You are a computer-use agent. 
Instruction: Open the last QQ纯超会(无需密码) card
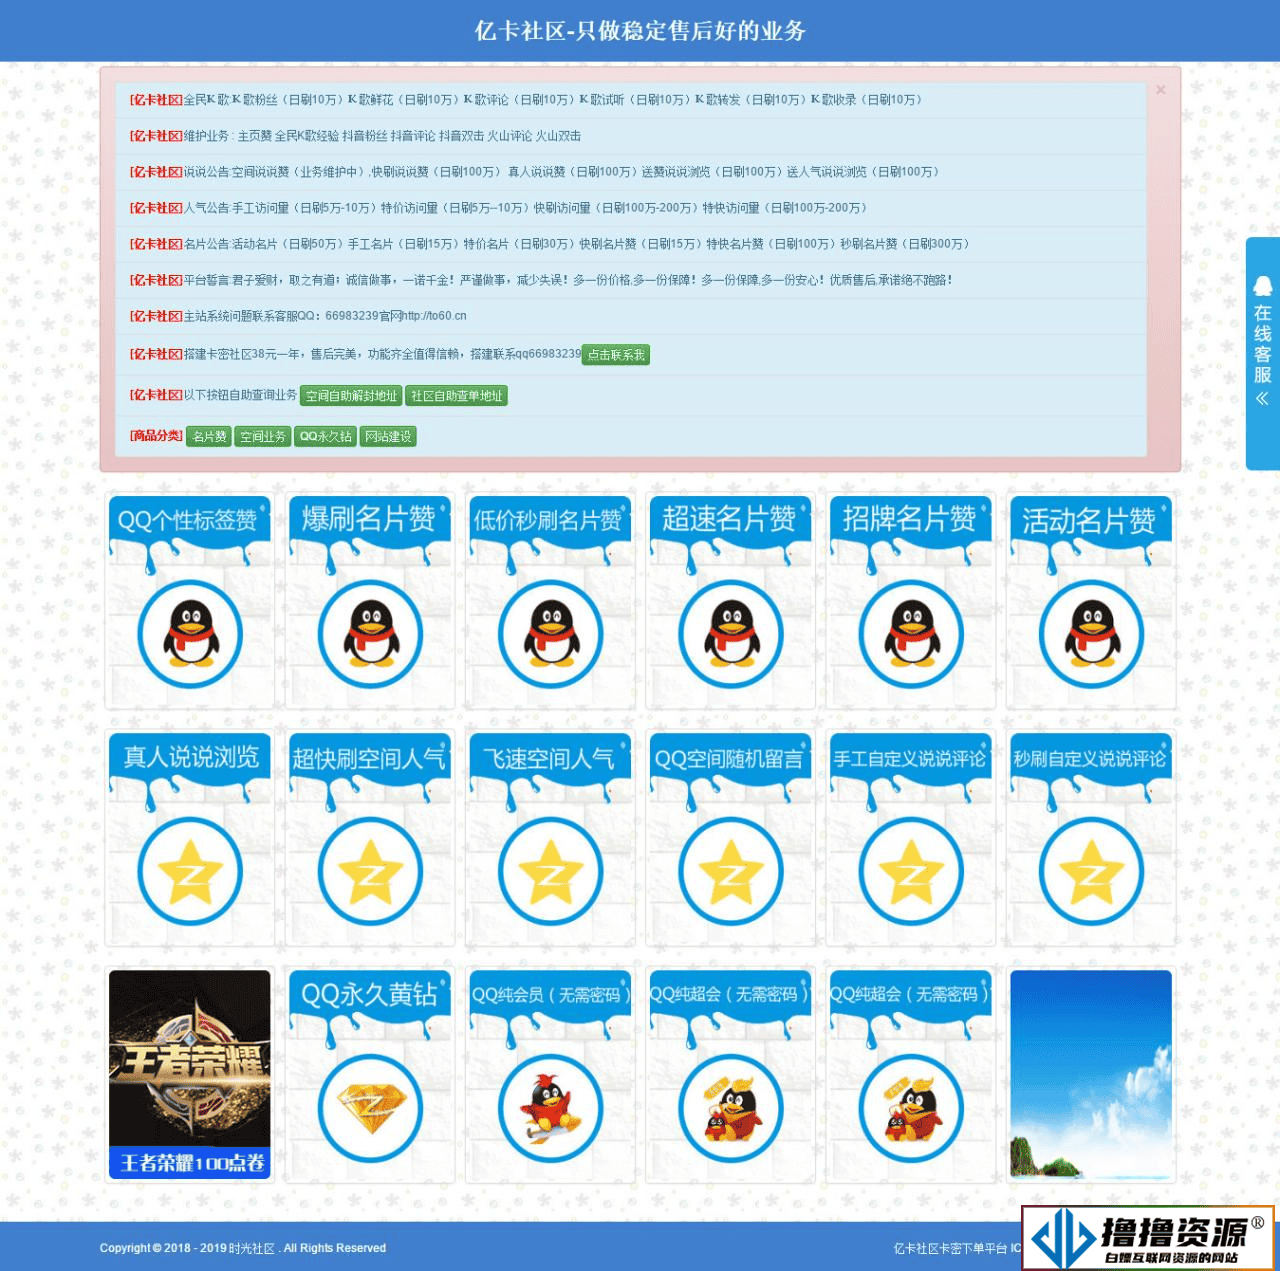click(911, 1075)
